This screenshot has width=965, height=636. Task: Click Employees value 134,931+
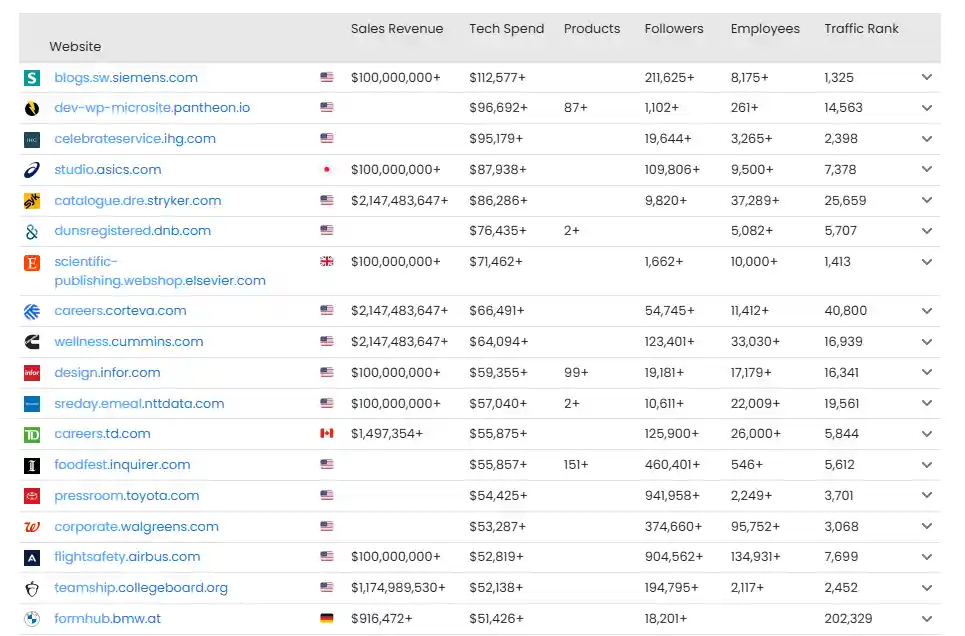755,557
